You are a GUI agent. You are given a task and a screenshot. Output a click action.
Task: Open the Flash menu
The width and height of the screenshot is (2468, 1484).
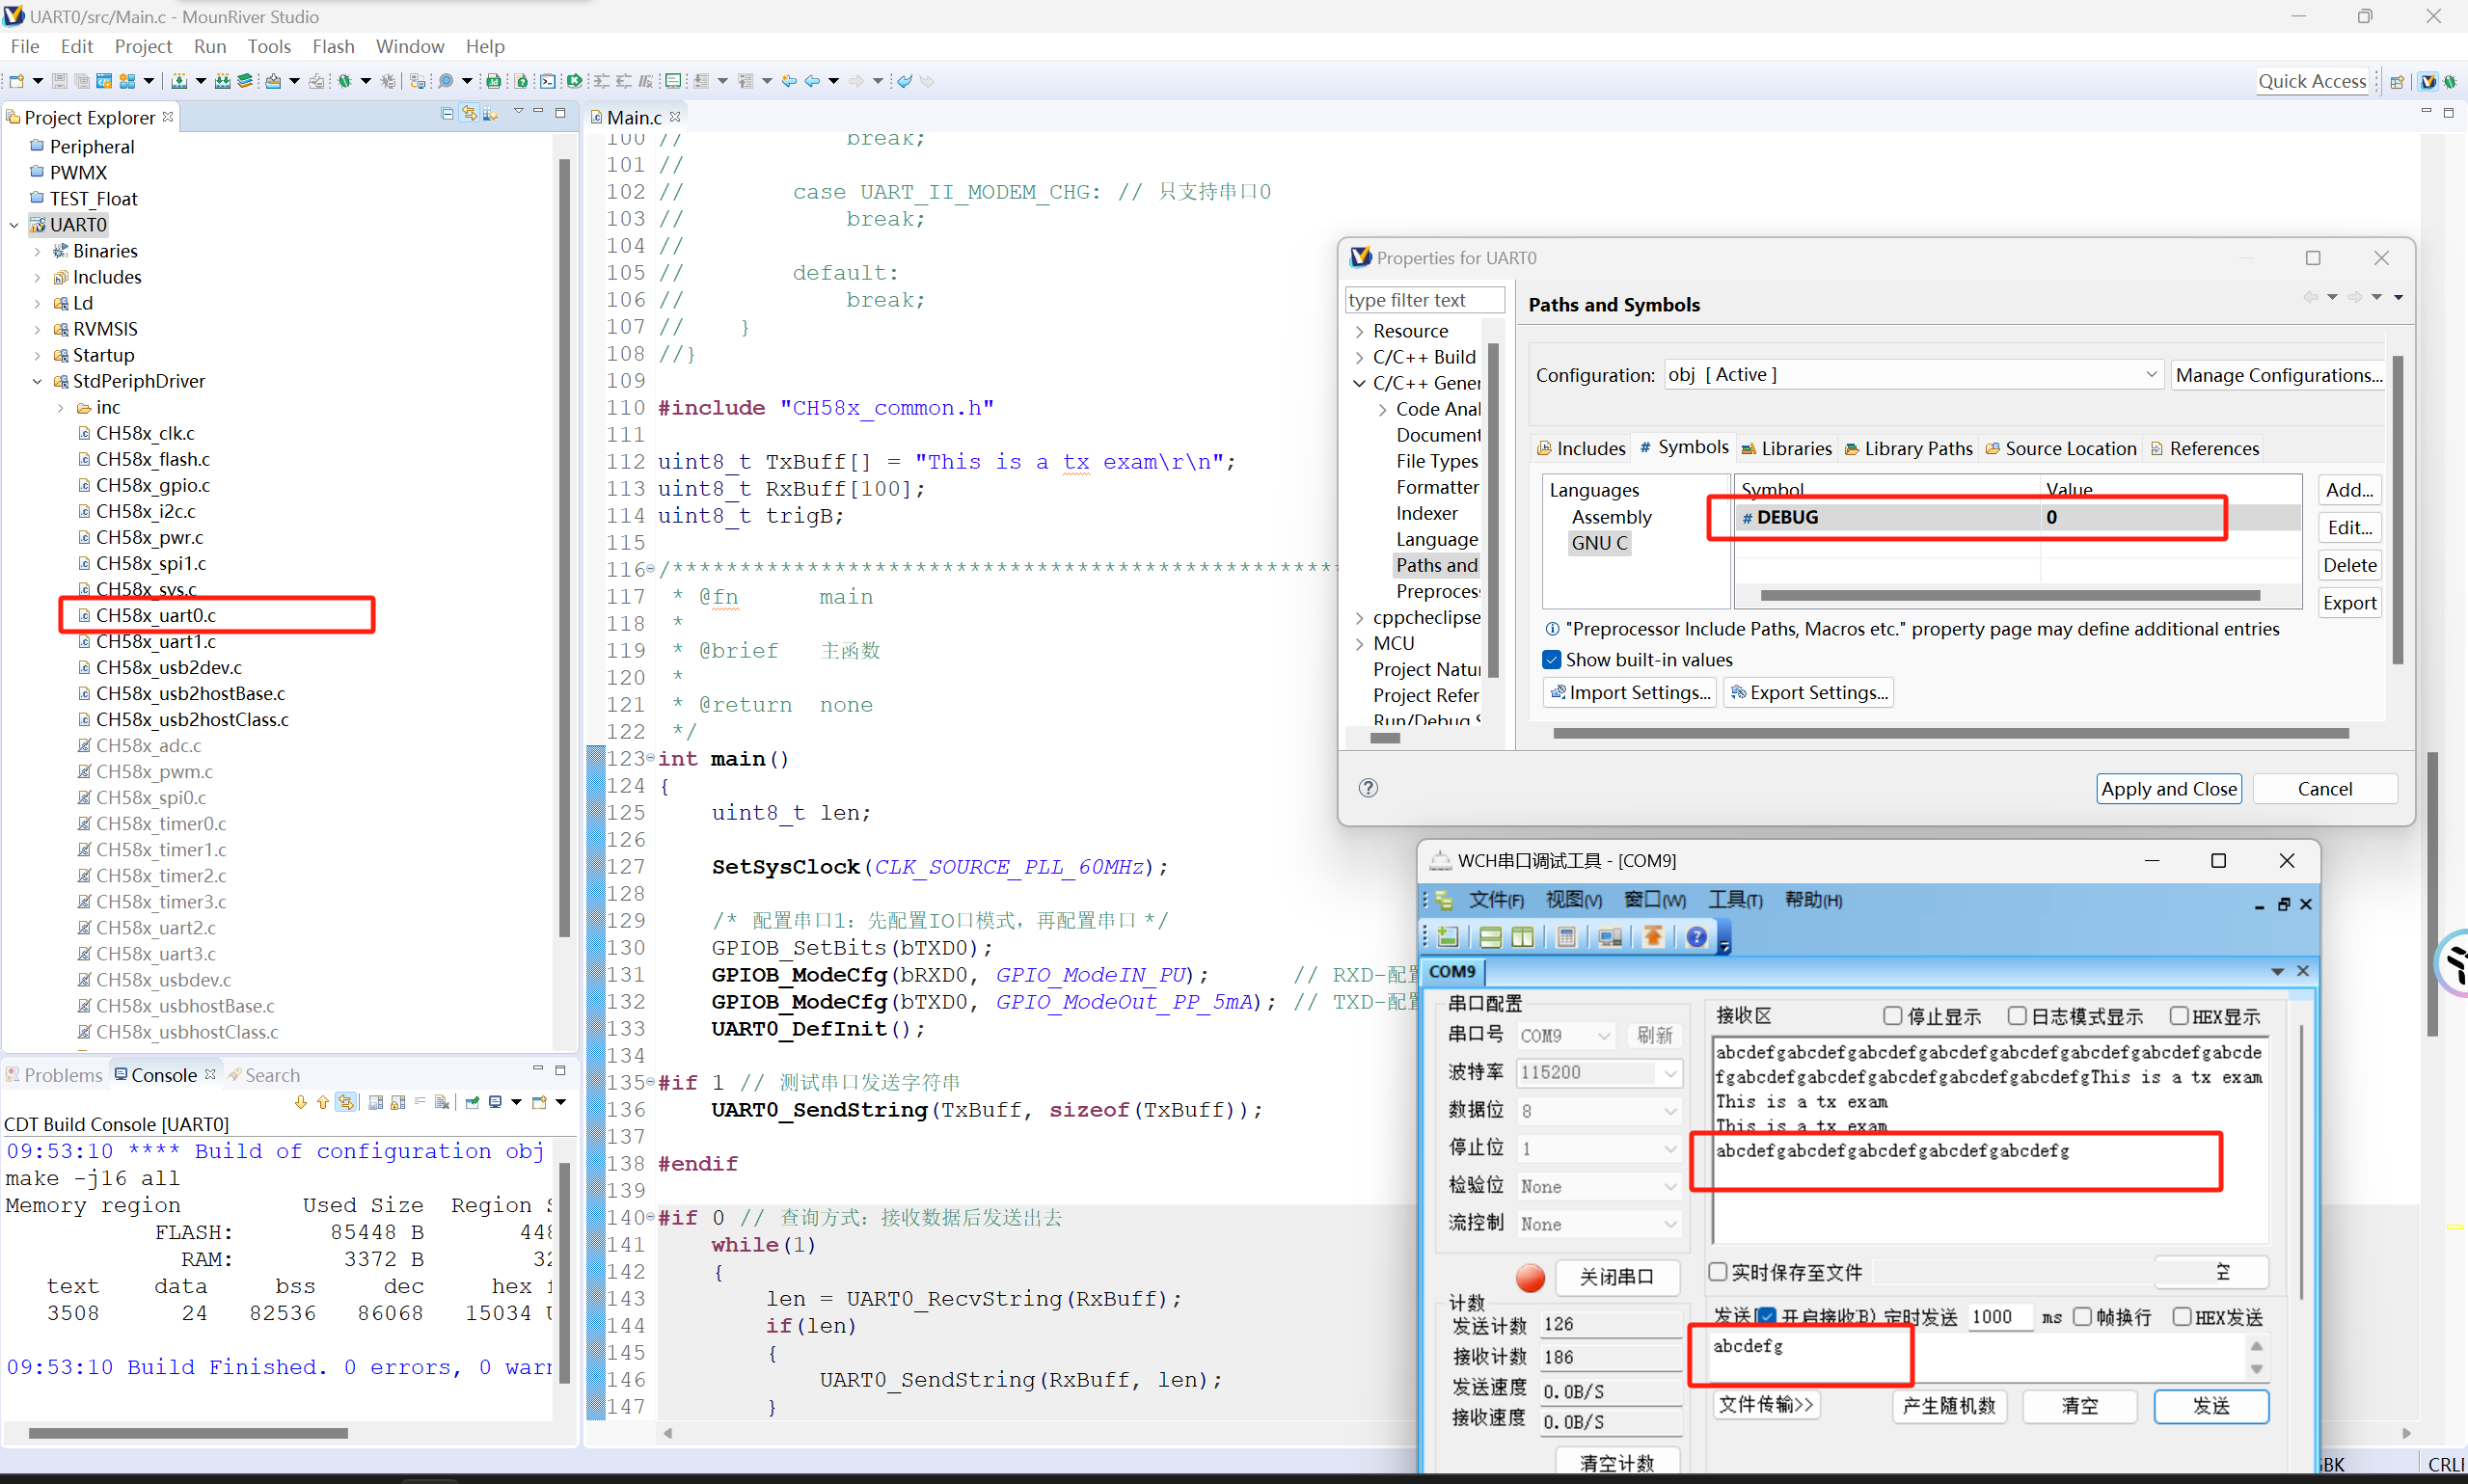click(333, 46)
